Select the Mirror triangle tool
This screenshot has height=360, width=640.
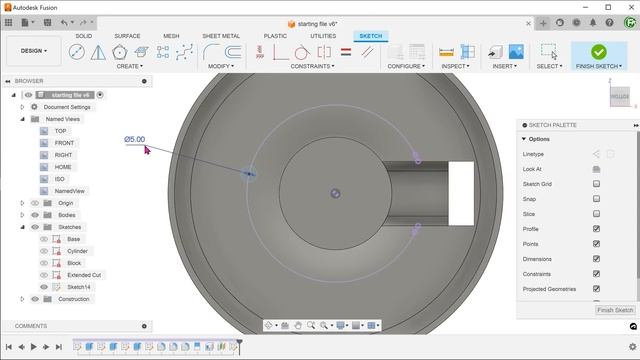(x=98, y=52)
